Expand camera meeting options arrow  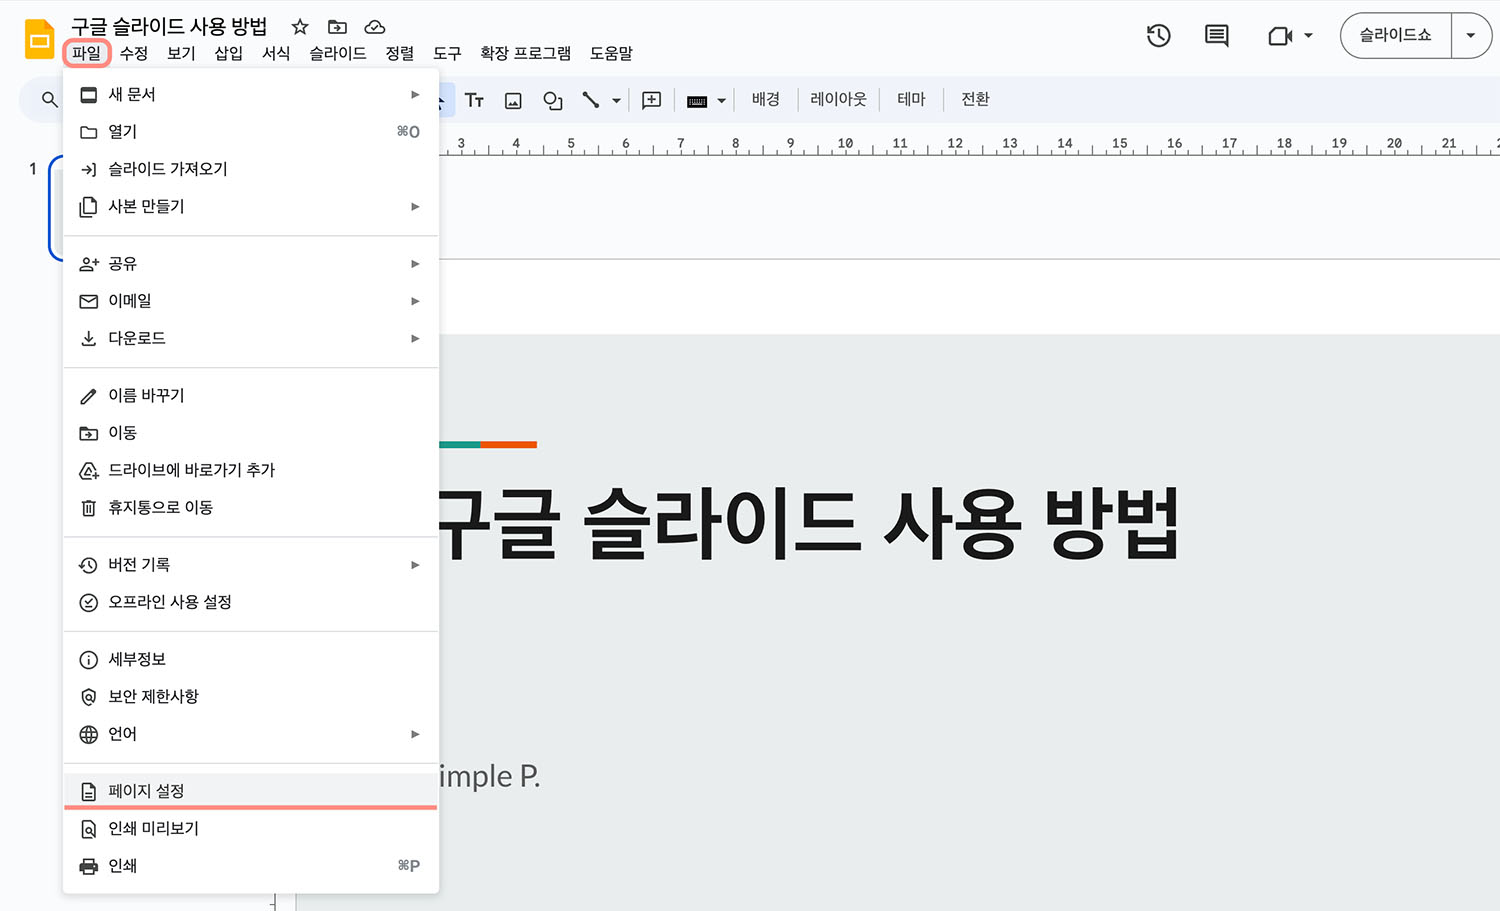1308,36
